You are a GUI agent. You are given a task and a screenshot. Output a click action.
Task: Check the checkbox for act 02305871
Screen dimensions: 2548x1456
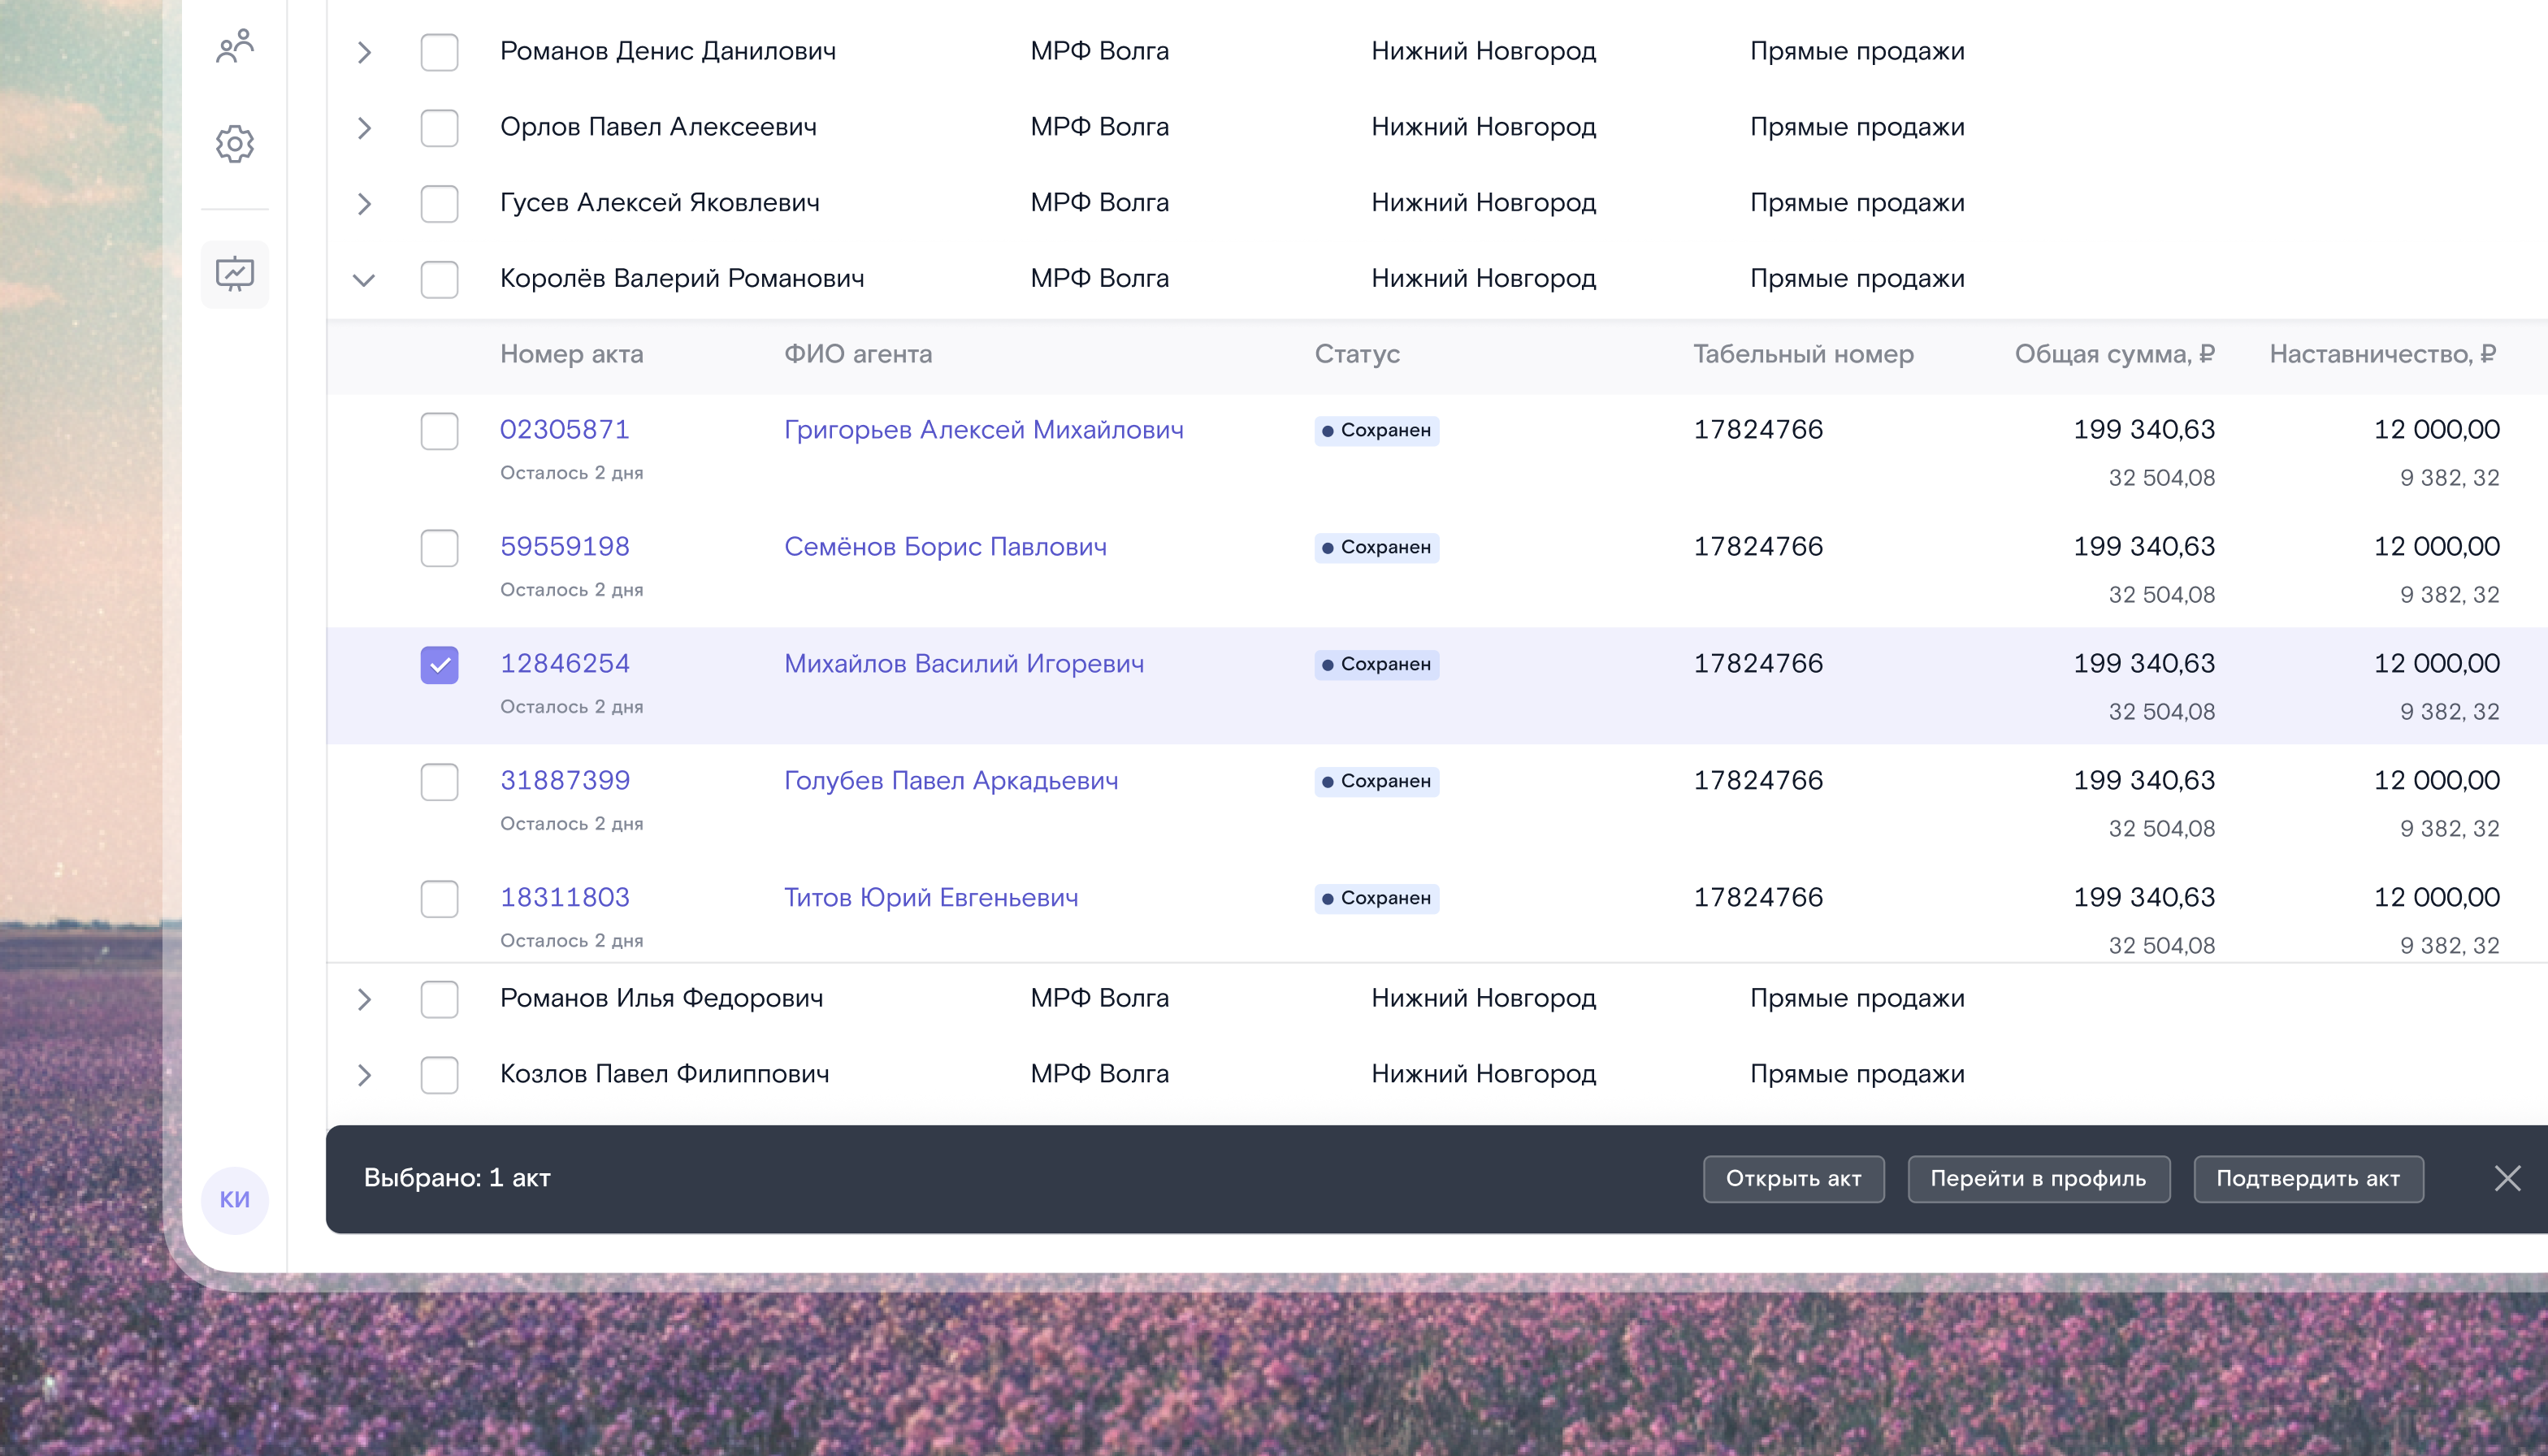(439, 431)
